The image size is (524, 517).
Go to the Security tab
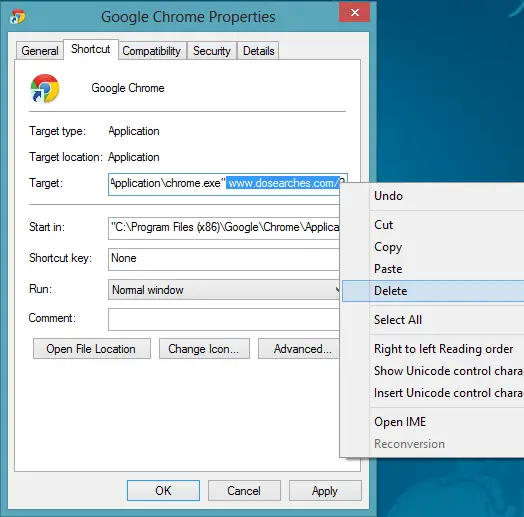212,51
